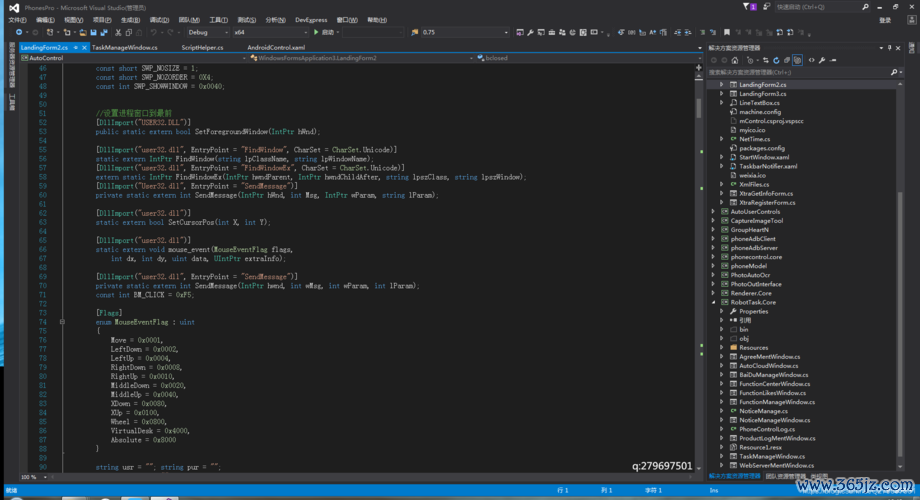Open the DevExpress menu
Viewport: 920px width, 500px height.
(311, 20)
